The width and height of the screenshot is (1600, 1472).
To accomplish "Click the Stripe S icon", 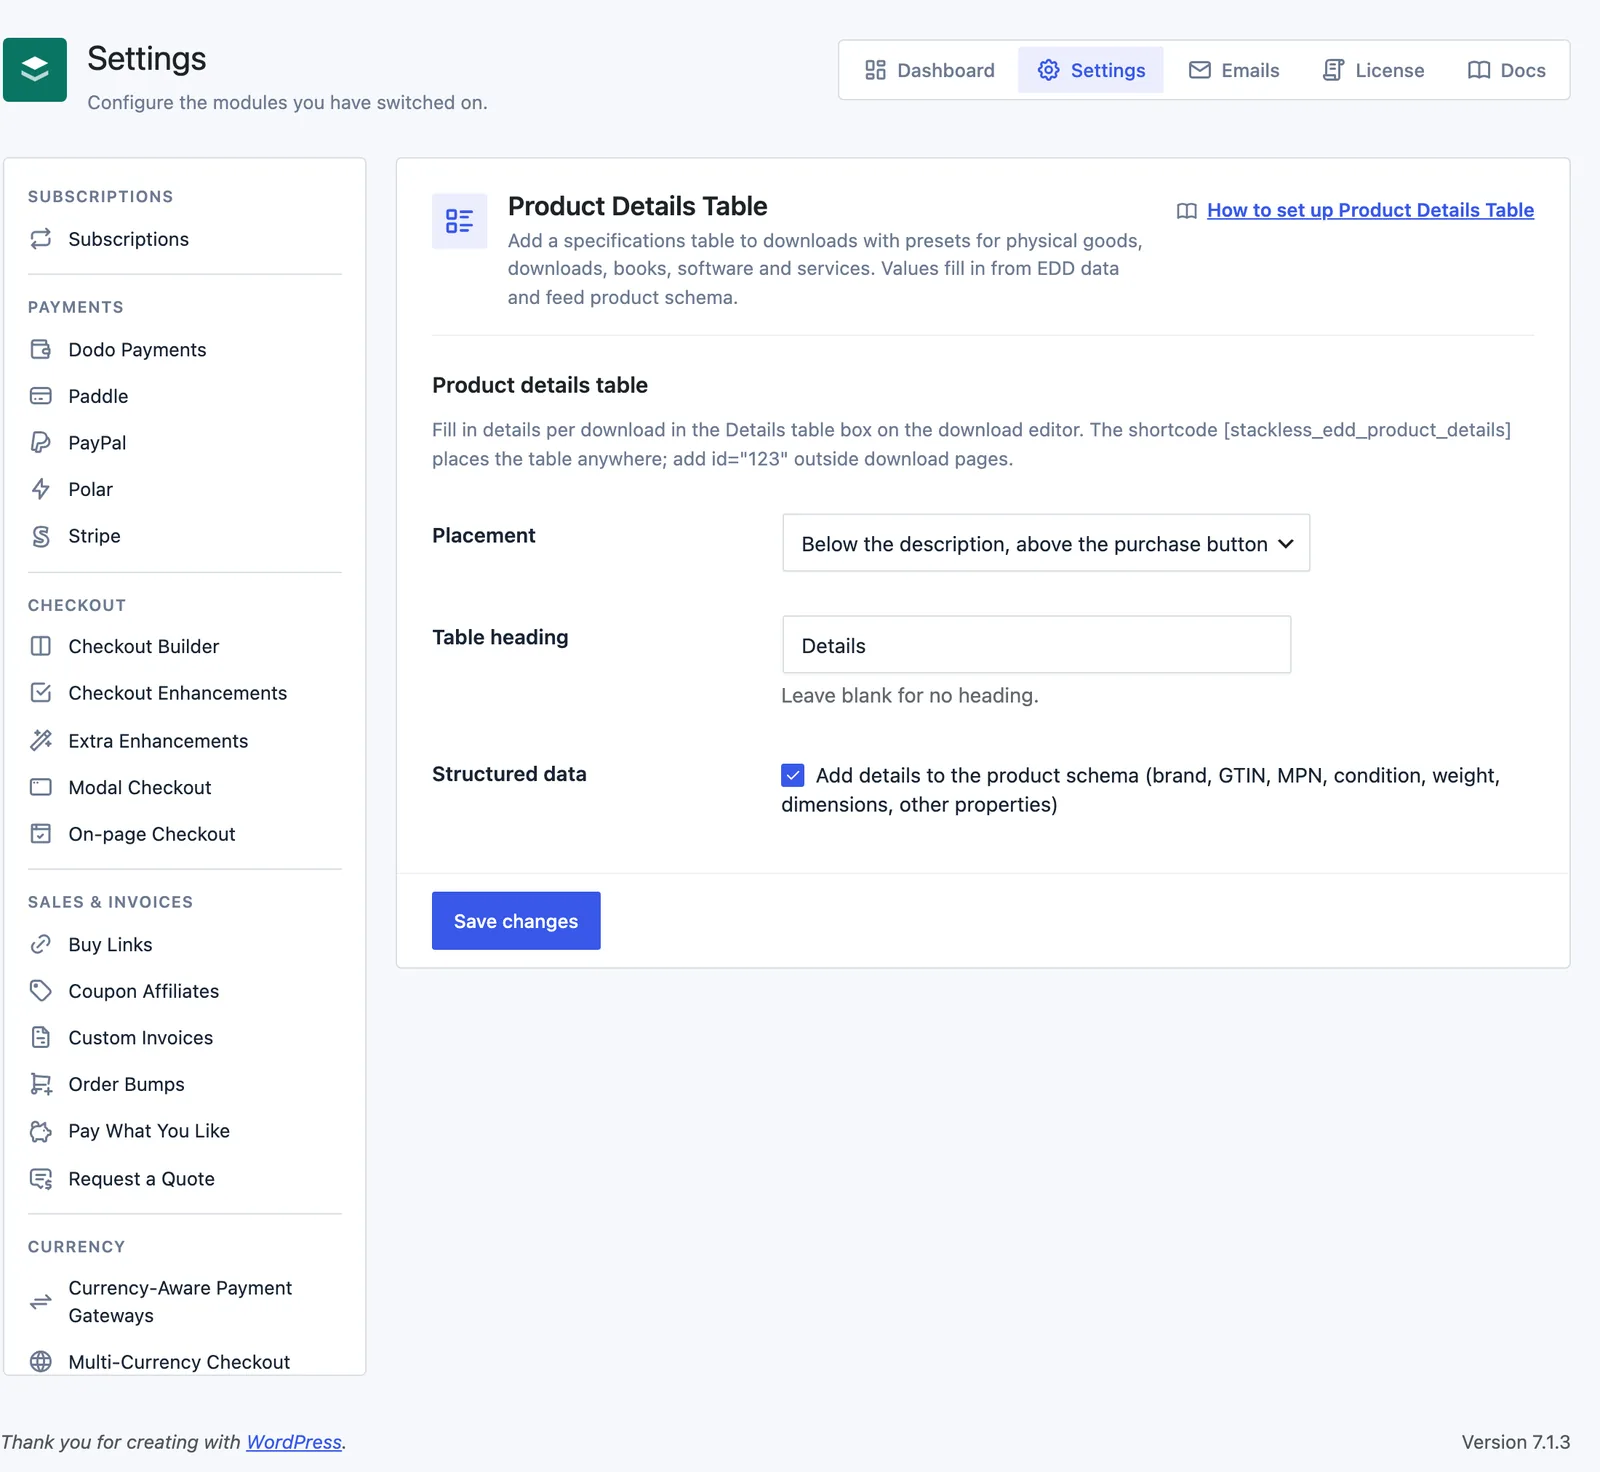I will (x=41, y=536).
